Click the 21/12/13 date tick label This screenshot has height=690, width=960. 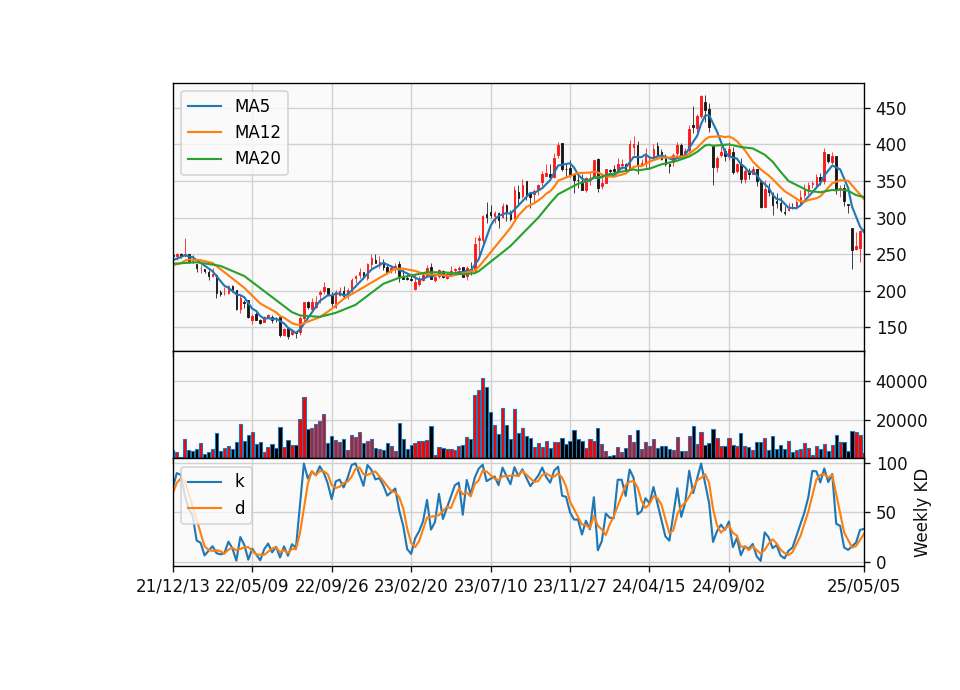173,586
